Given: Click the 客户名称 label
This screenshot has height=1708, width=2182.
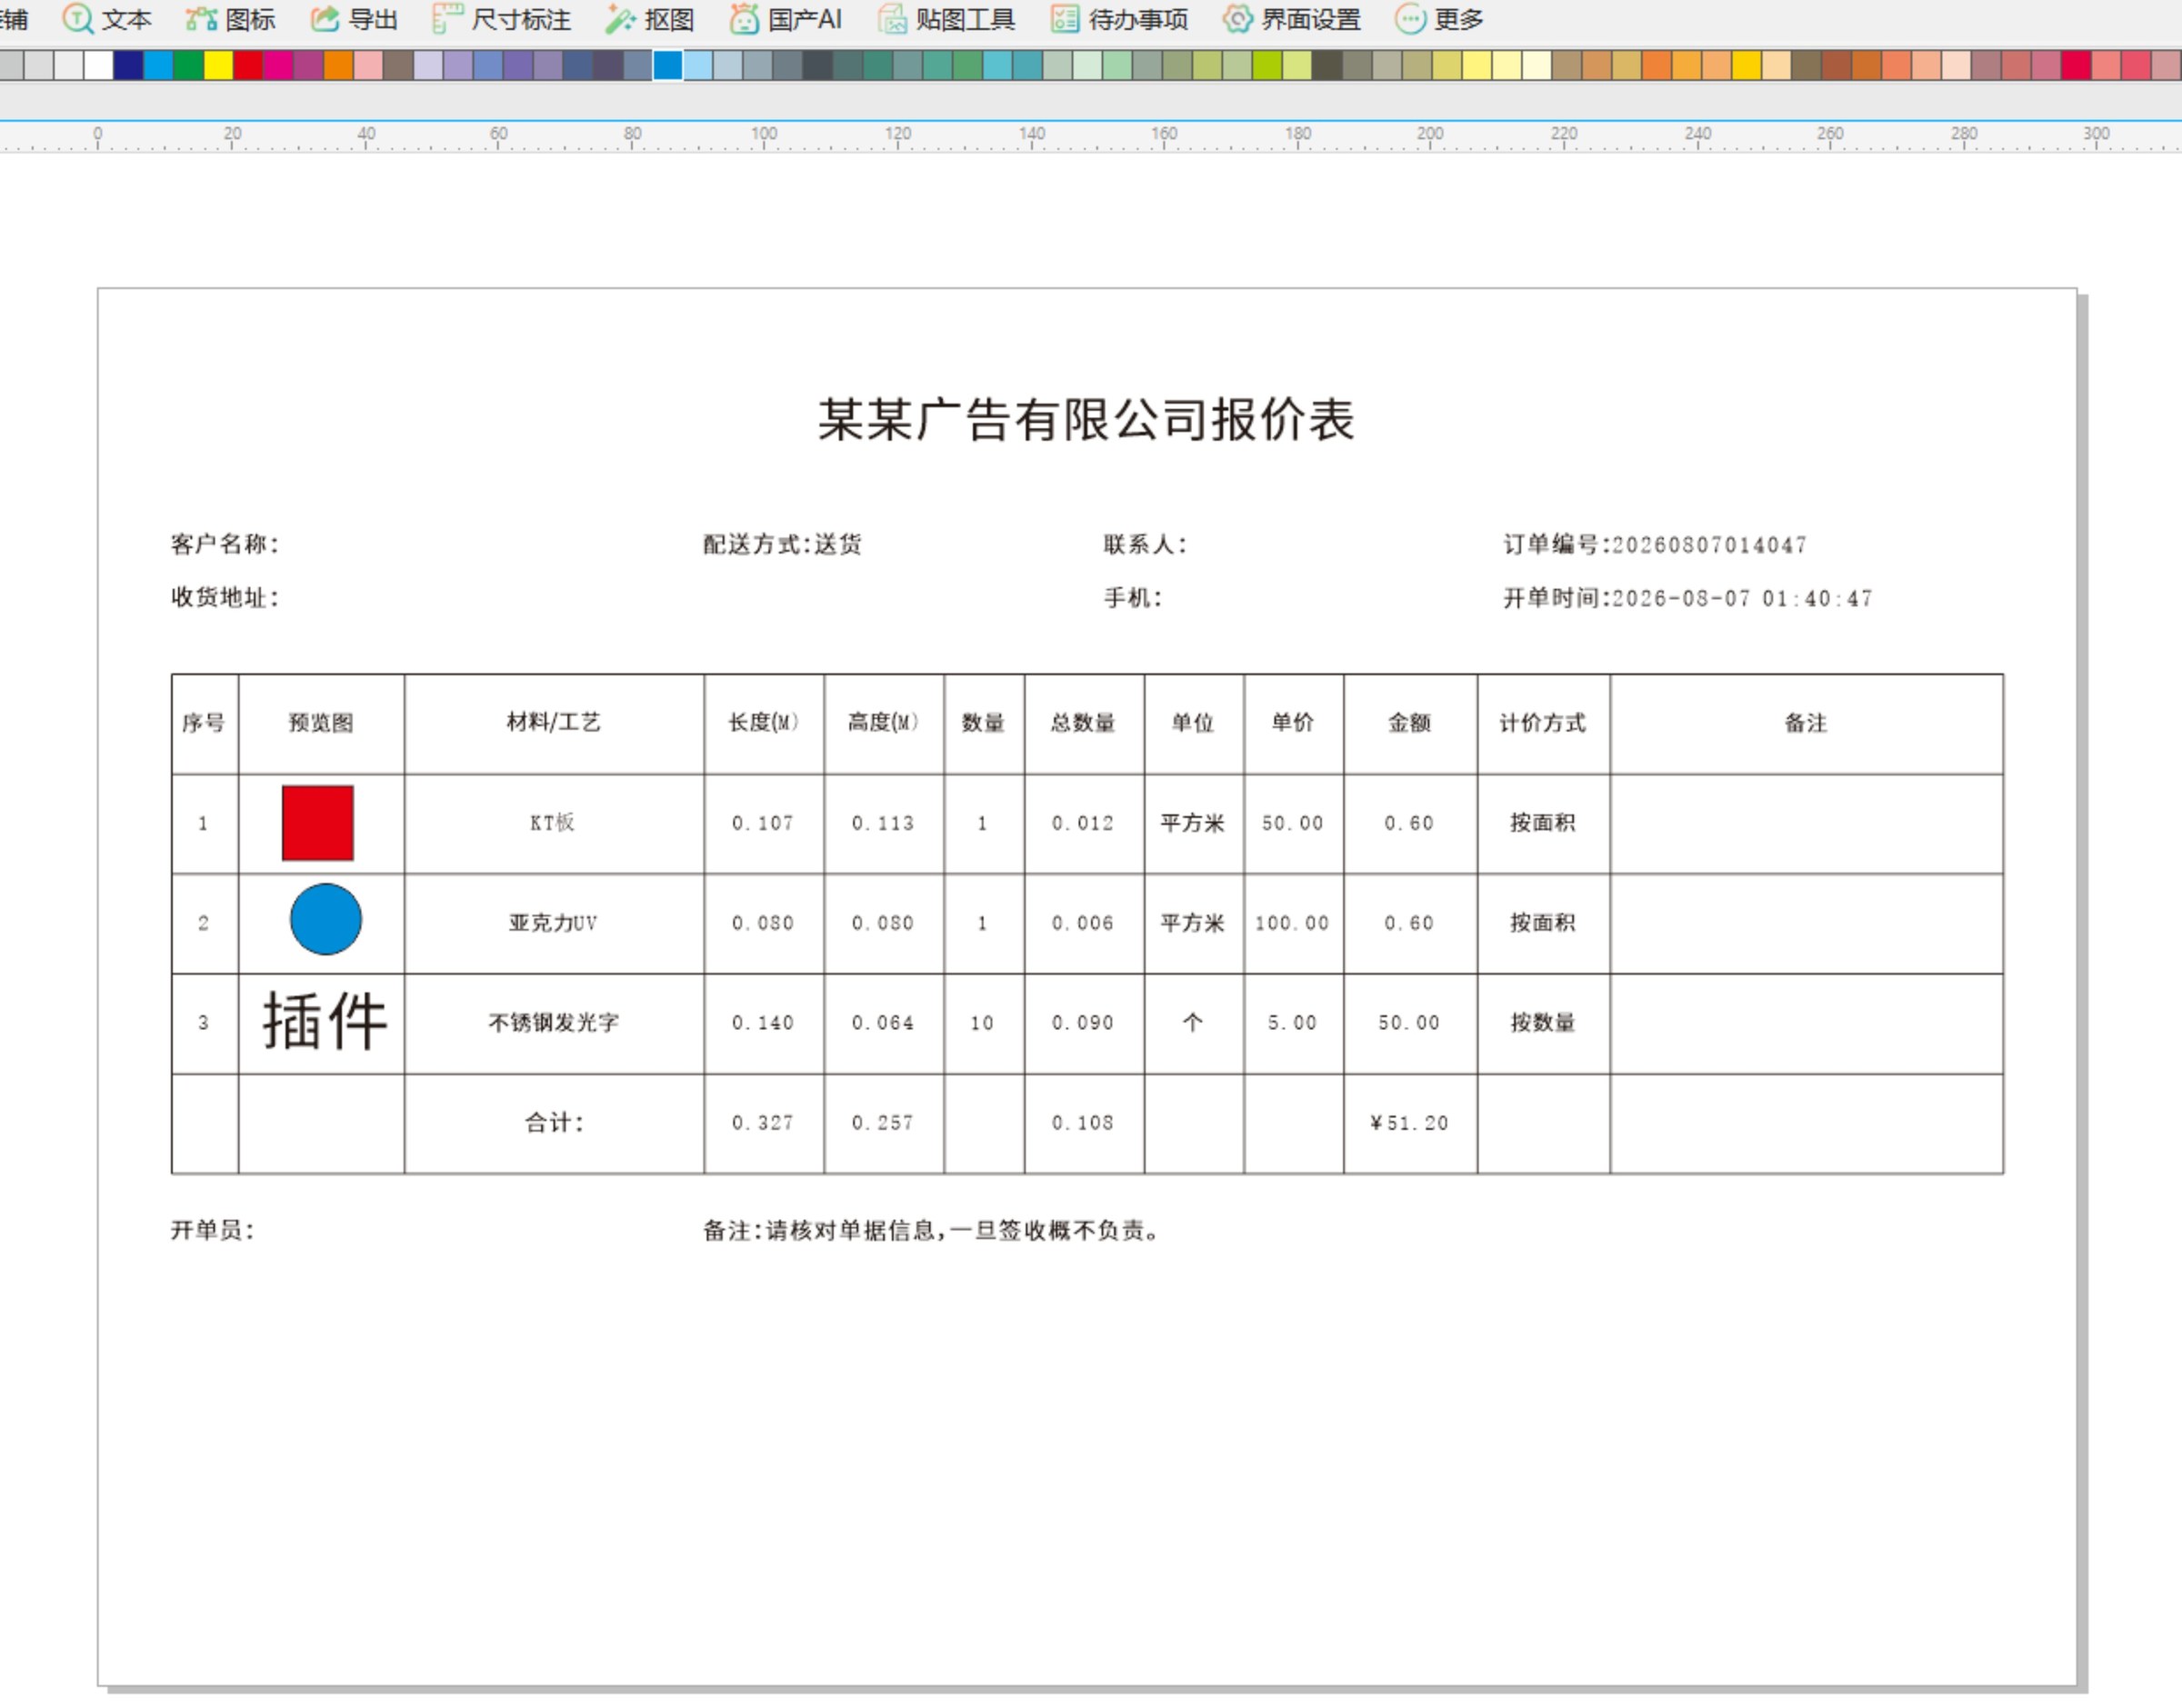Looking at the screenshot, I should 225,544.
